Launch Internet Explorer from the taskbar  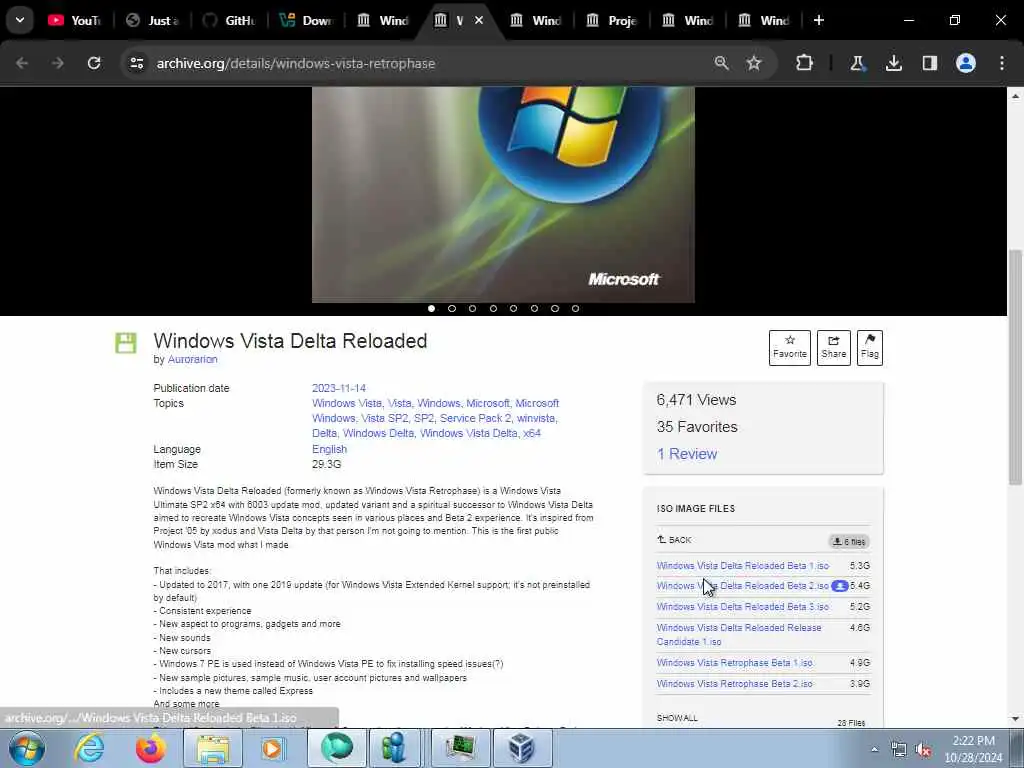point(89,748)
